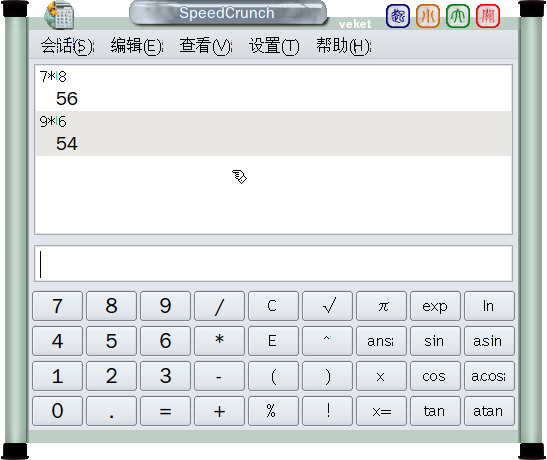Click the minus - button

pos(219,376)
